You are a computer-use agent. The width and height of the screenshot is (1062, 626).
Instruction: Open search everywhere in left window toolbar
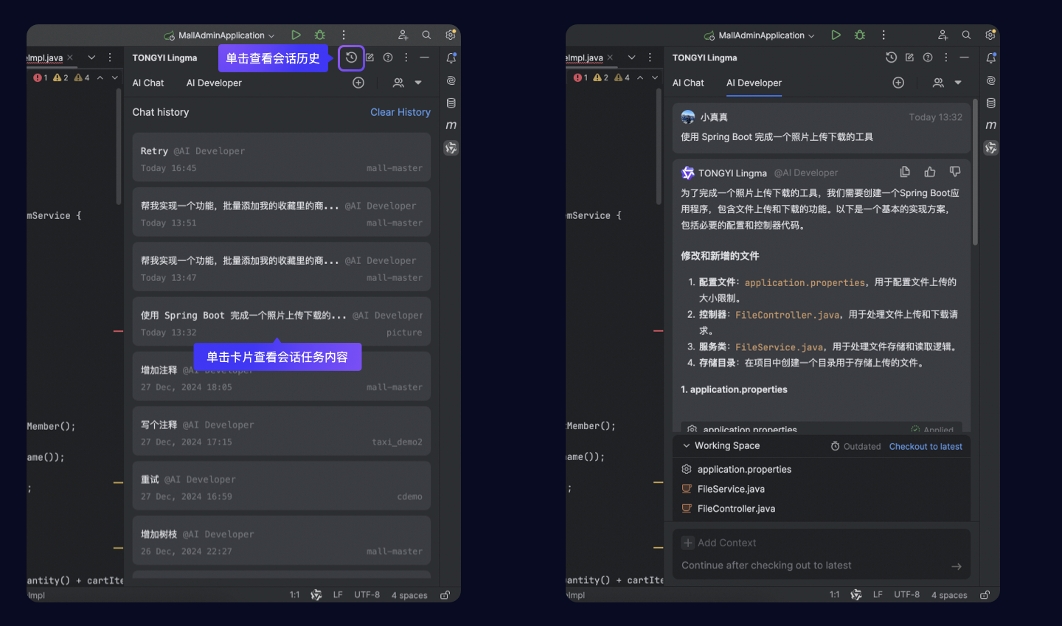coord(426,35)
